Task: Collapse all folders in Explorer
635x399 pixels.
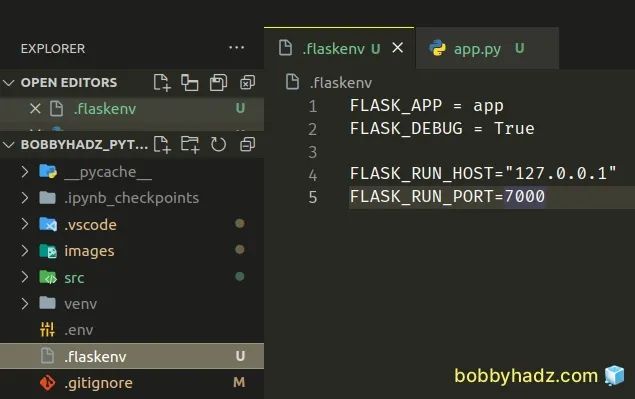Action: coord(247,144)
